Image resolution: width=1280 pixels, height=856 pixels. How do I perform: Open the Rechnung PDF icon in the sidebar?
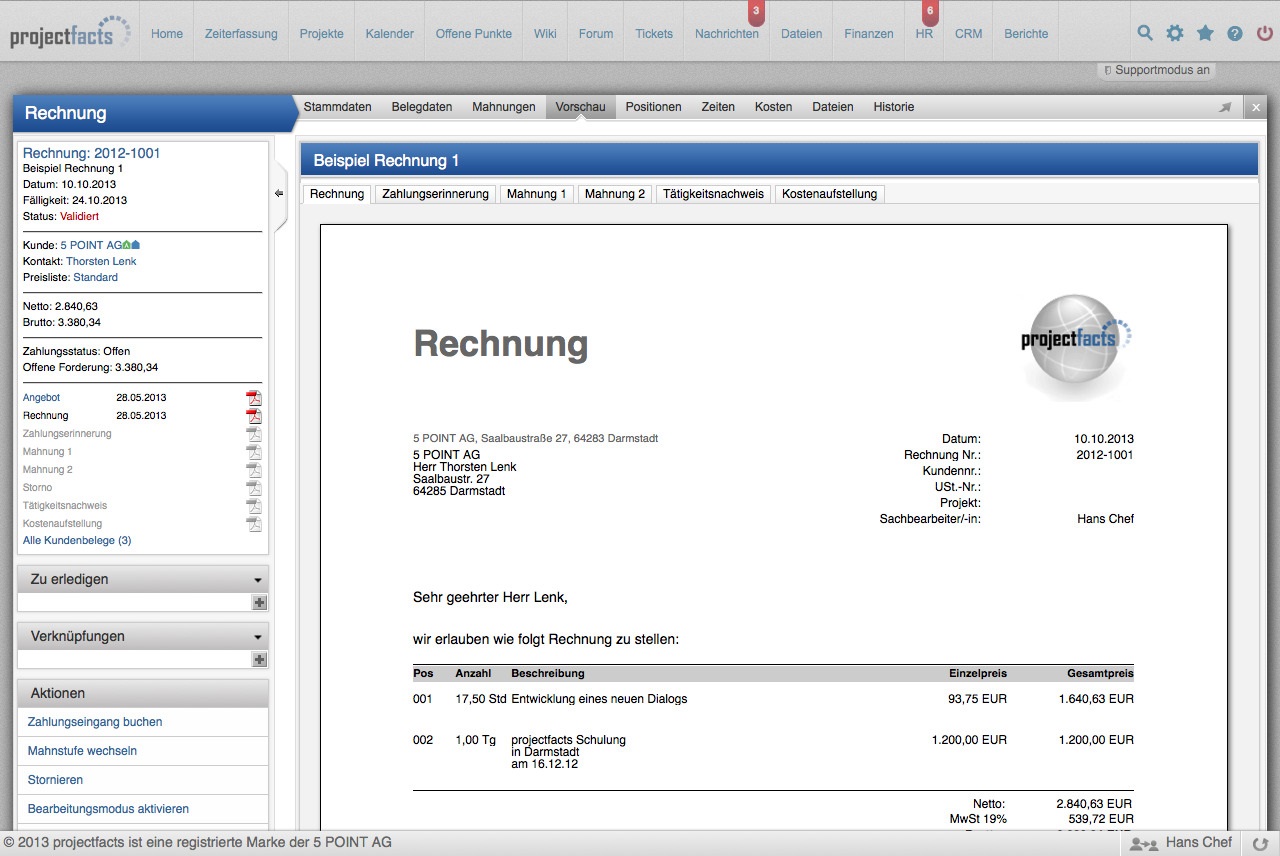[x=254, y=416]
